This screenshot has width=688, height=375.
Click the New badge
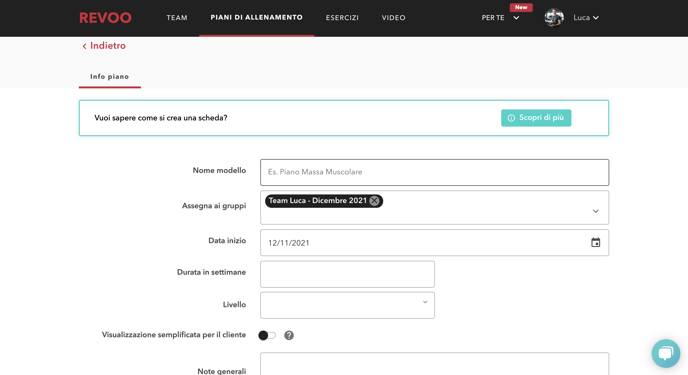coord(521,7)
